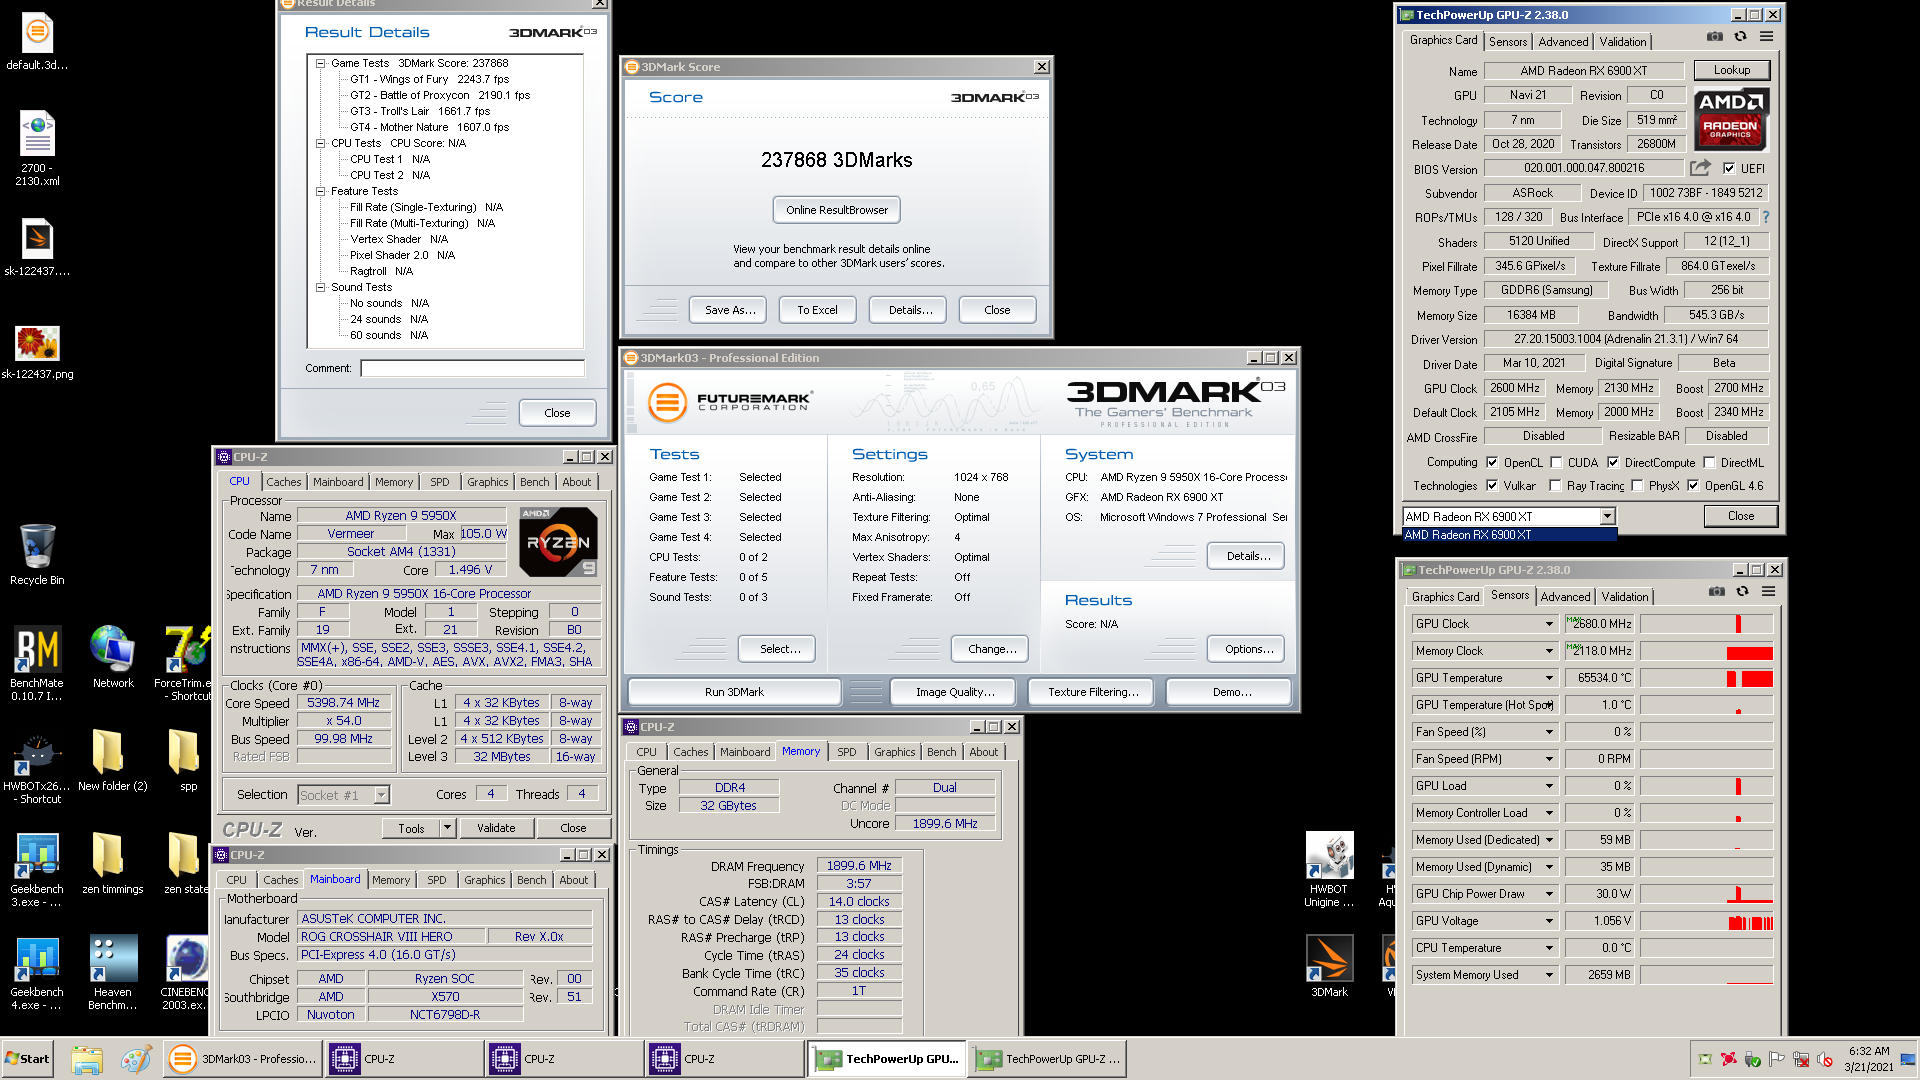Click the bus interface question mark icon
Screen dimensions: 1920x1080
[1765, 217]
